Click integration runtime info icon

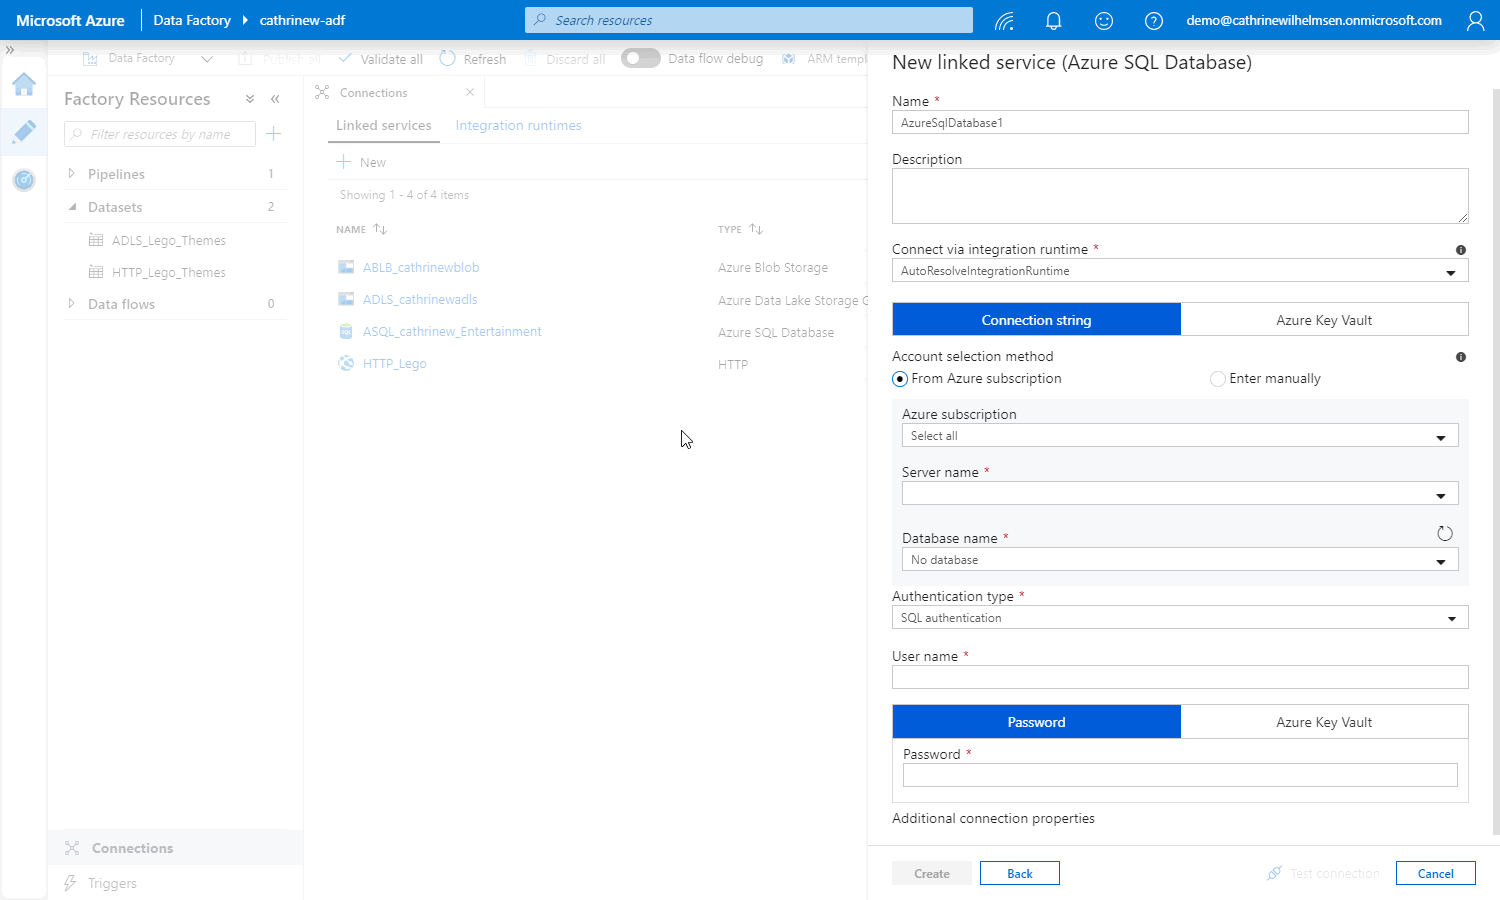pyautogui.click(x=1461, y=250)
